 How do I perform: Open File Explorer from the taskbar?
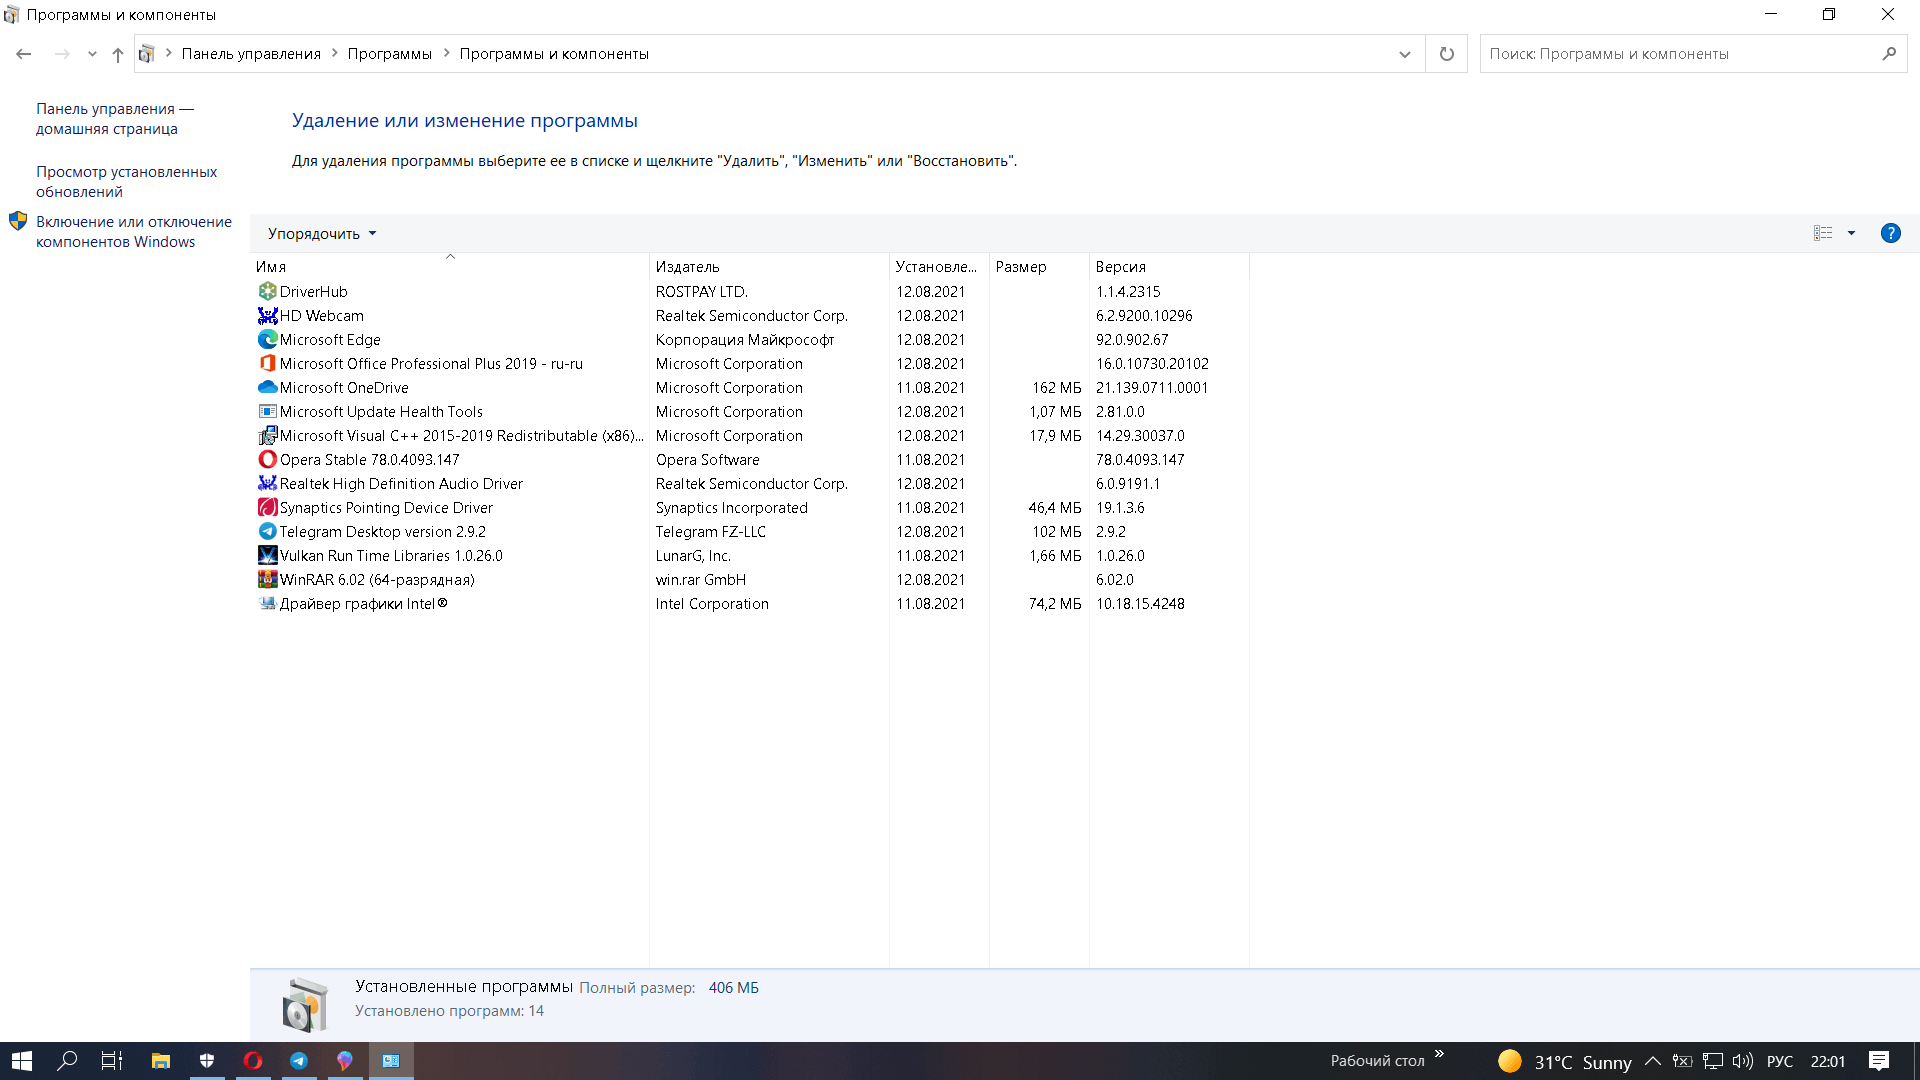160,1061
